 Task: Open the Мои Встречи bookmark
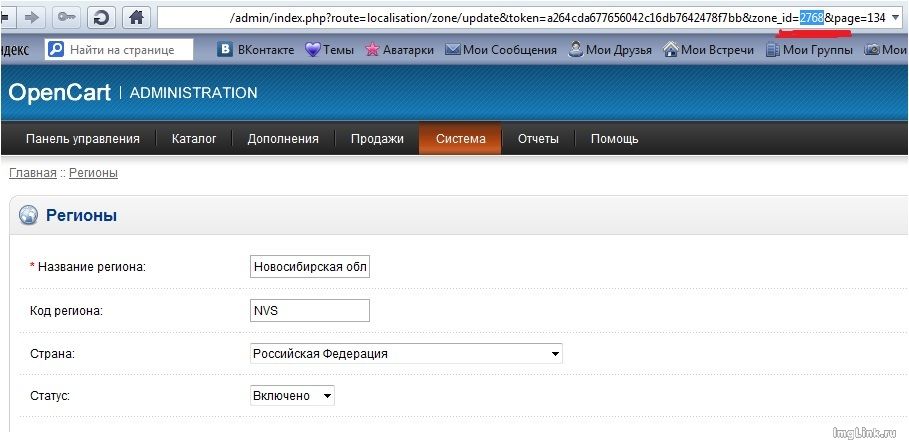coord(708,50)
